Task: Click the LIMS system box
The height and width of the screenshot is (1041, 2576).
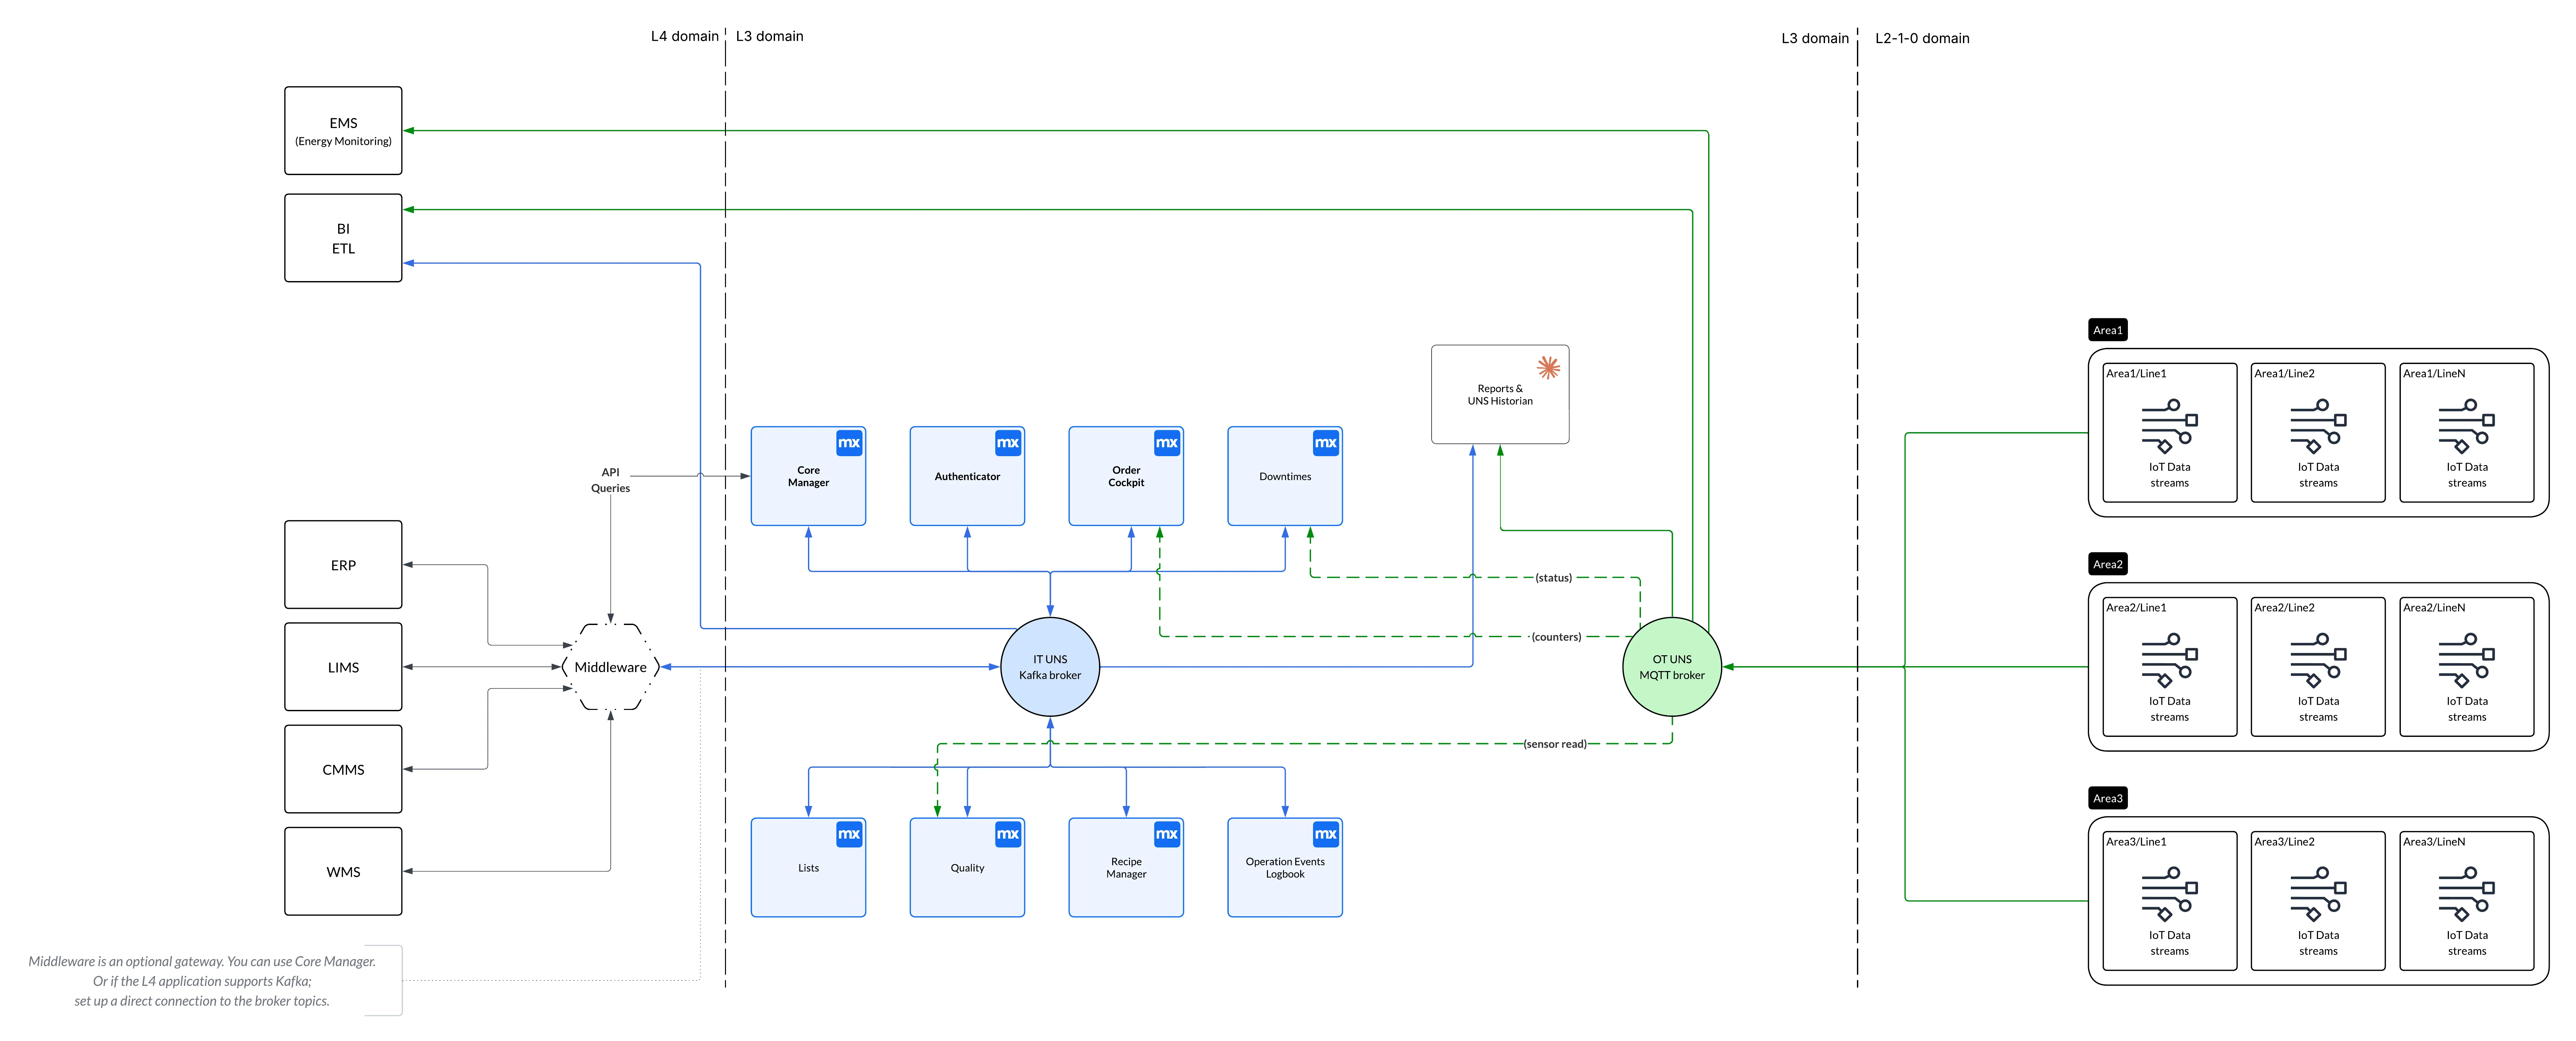Action: tap(343, 667)
